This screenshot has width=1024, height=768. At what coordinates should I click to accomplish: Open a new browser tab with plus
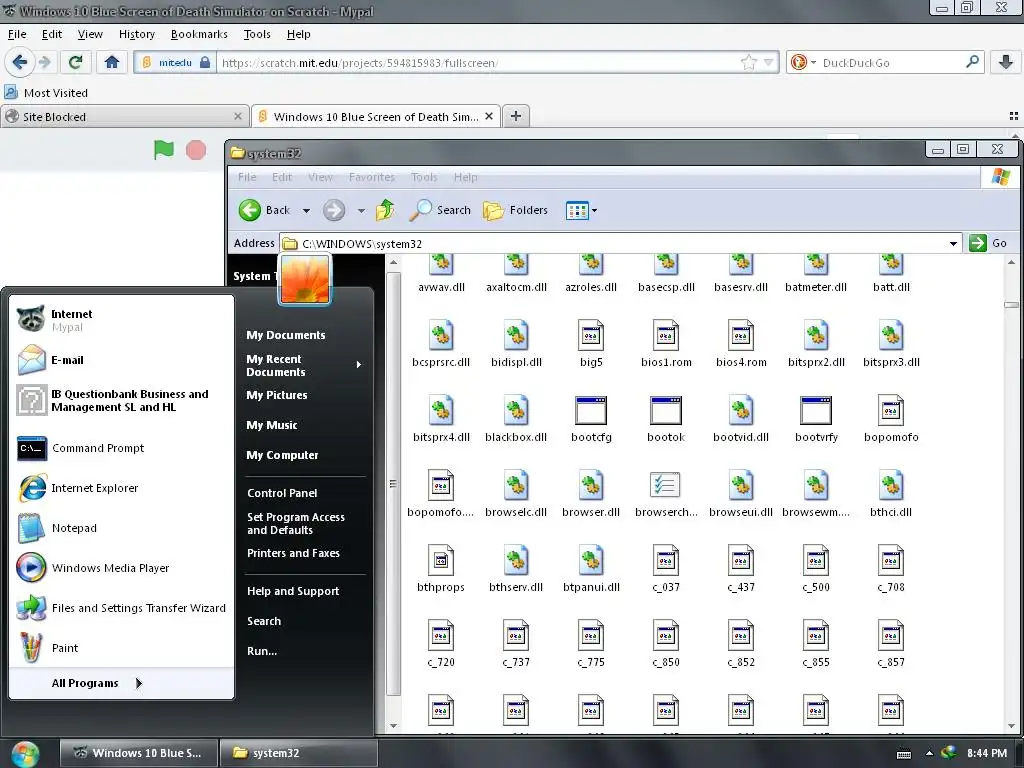coord(516,116)
